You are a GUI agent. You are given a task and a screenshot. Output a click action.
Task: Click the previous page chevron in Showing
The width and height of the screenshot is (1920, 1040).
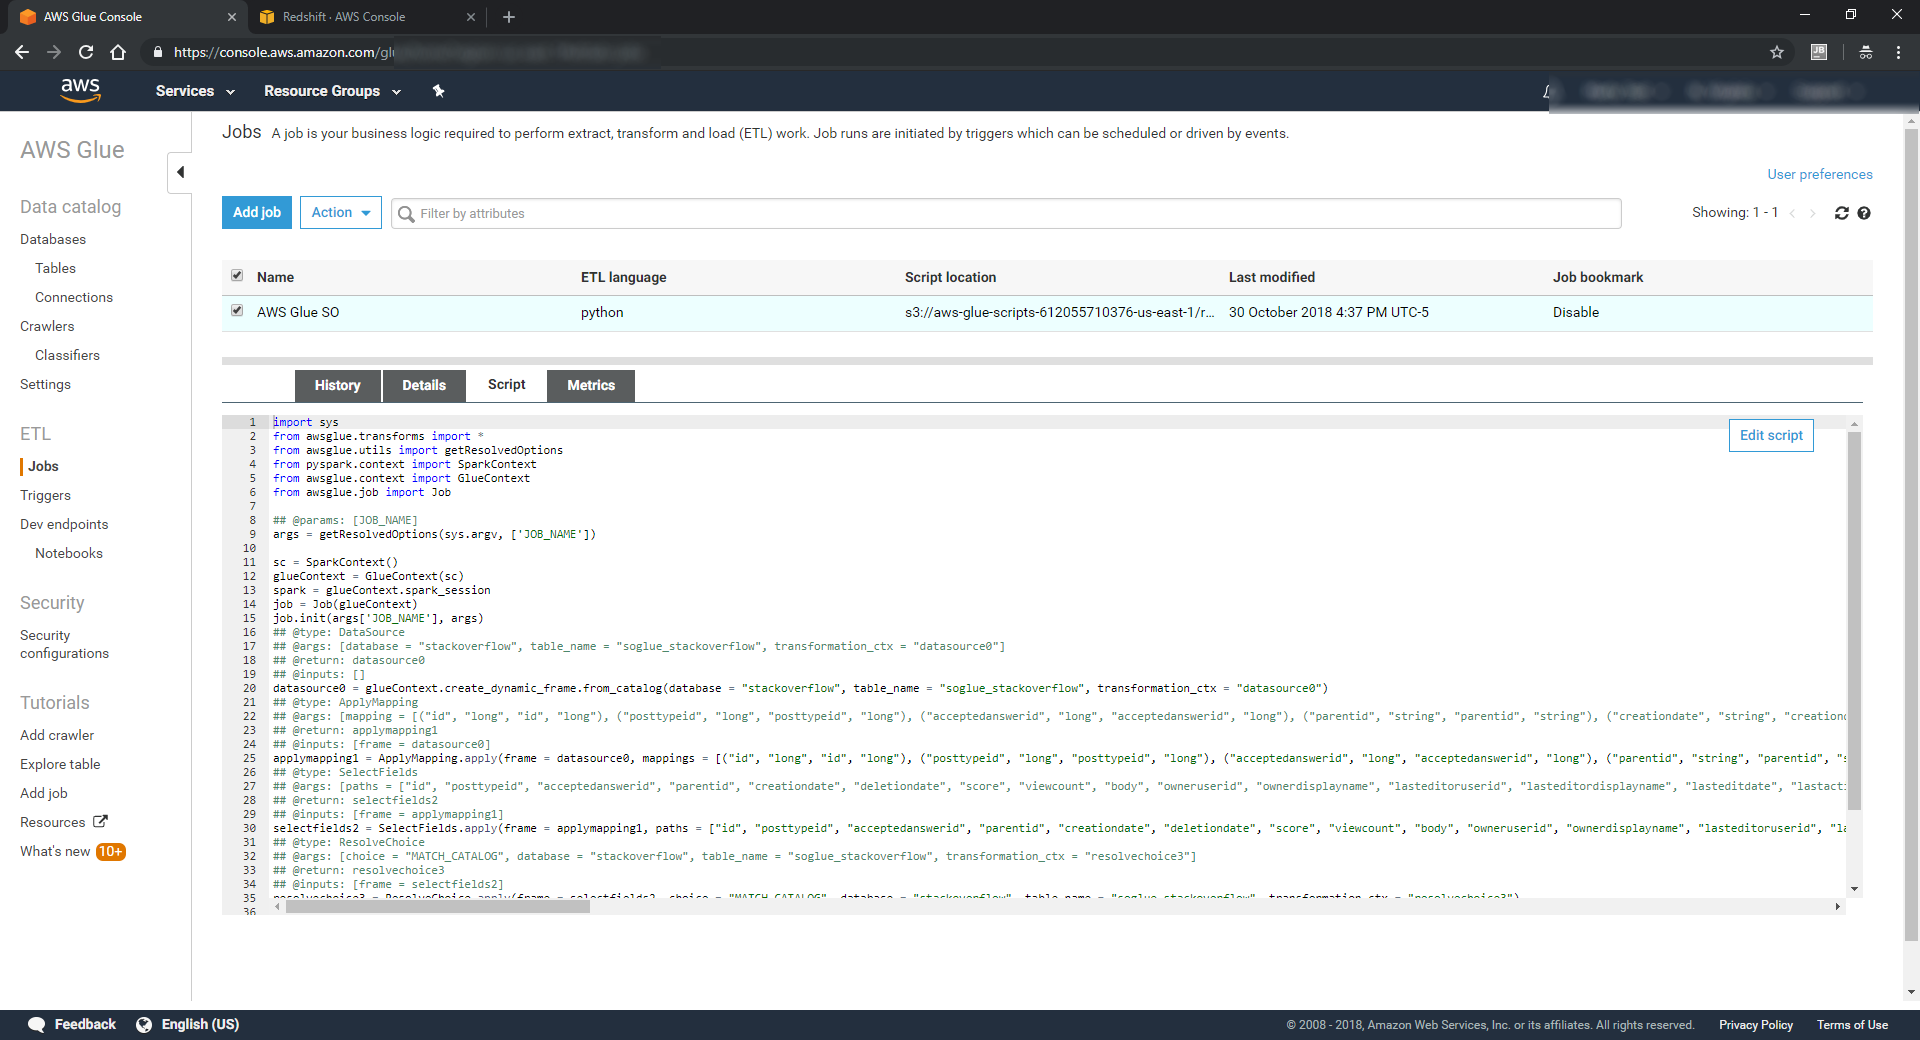(x=1792, y=213)
